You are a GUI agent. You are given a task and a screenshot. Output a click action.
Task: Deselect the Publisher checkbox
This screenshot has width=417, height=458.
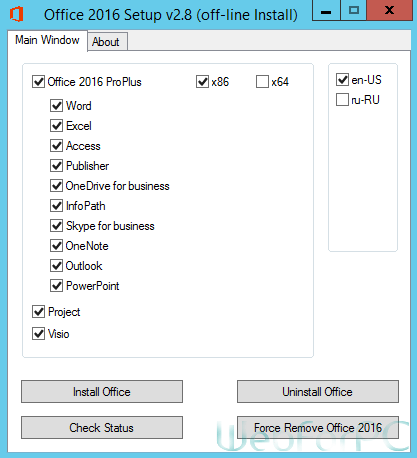tap(57, 166)
